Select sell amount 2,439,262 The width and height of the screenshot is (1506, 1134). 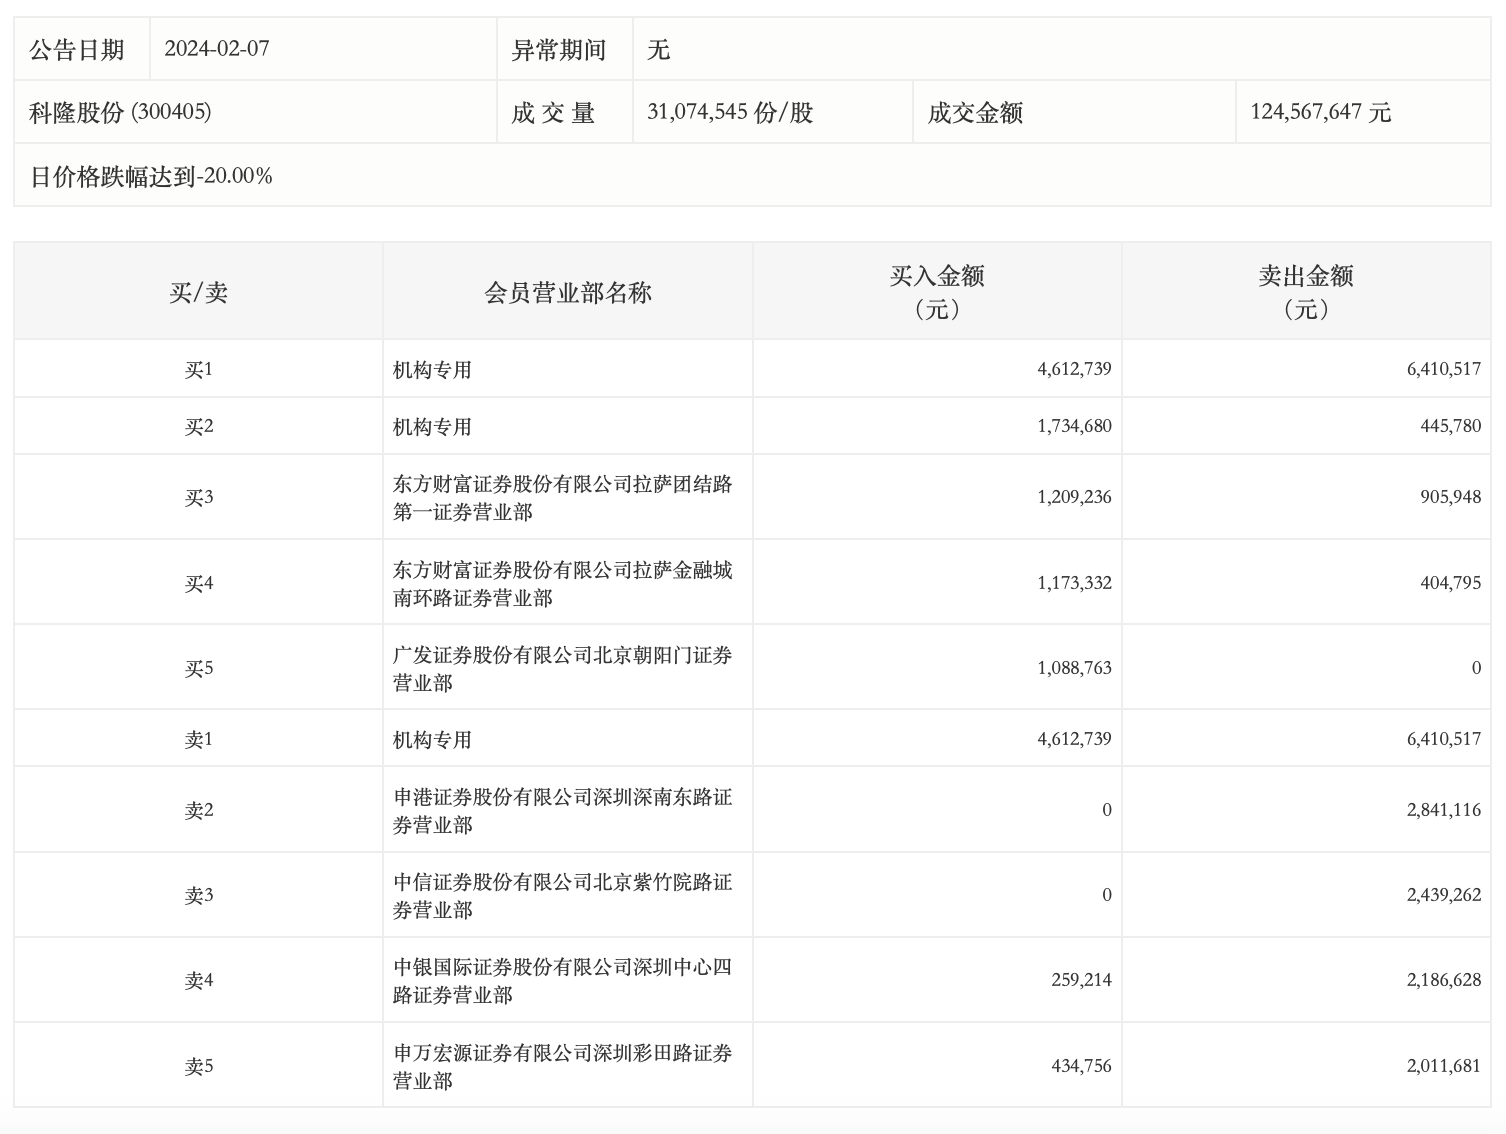[1444, 895]
